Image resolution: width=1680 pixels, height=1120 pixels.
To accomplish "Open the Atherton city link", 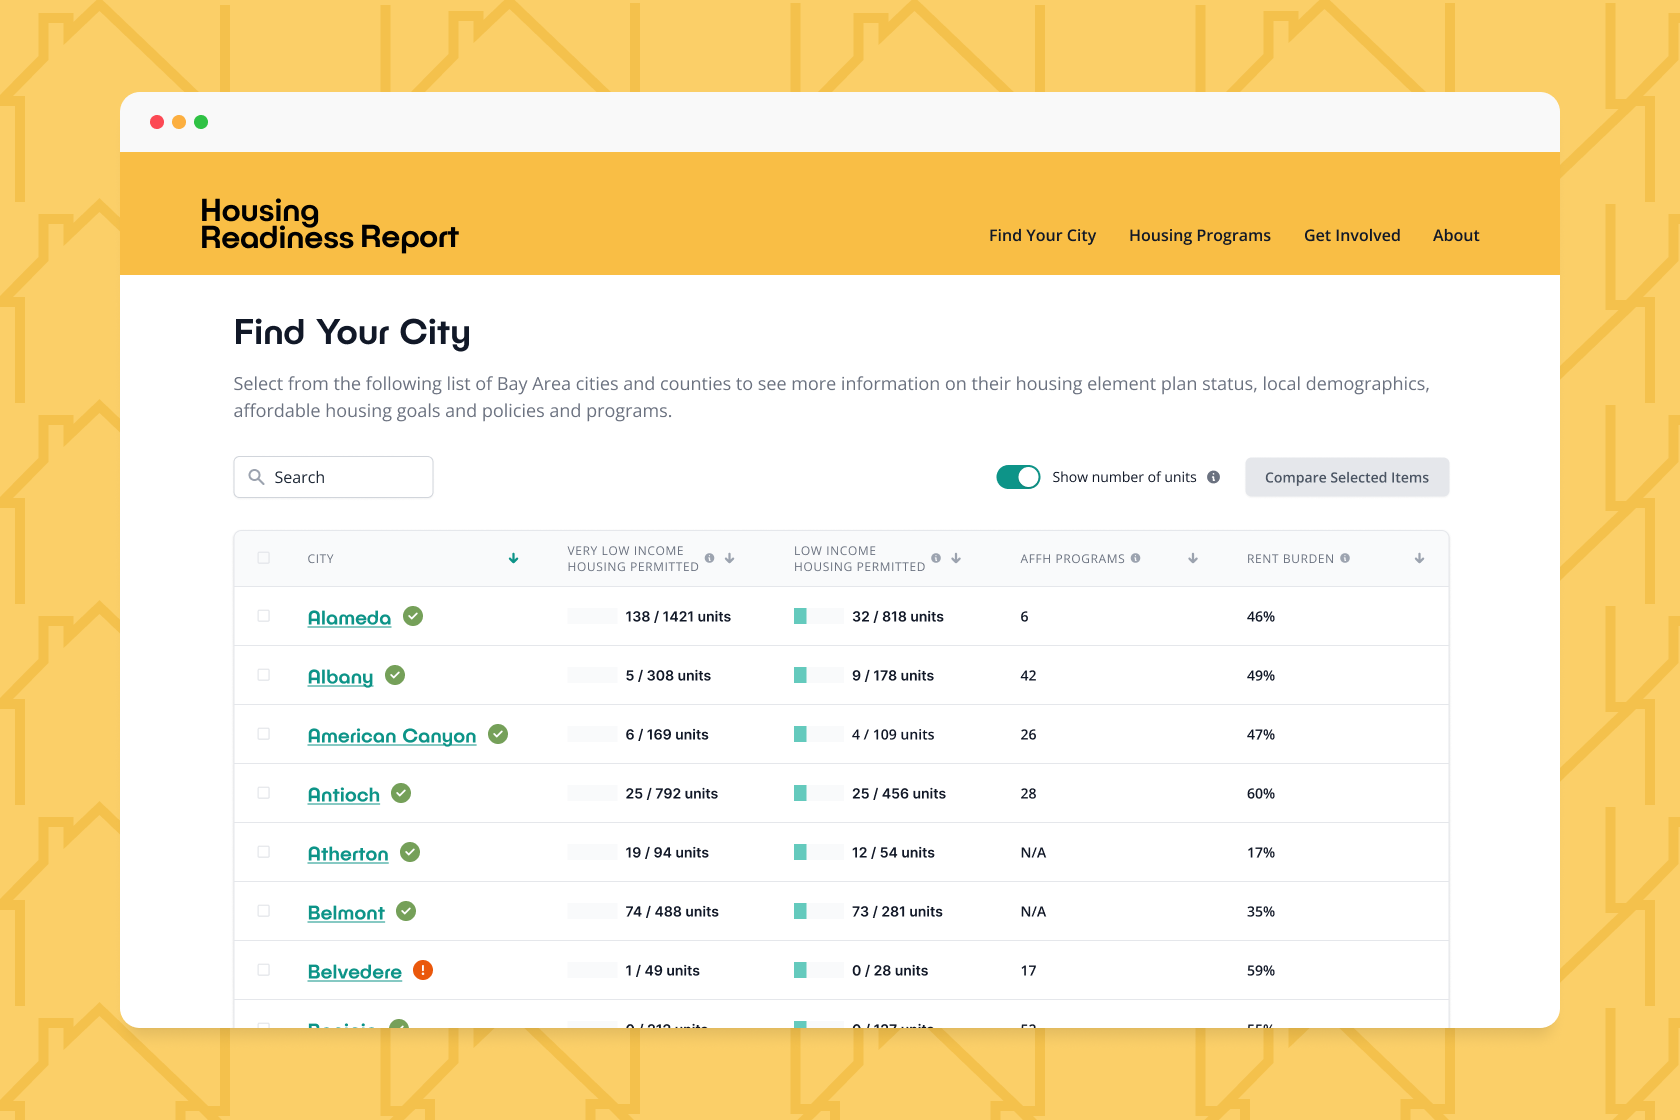I will tap(348, 853).
